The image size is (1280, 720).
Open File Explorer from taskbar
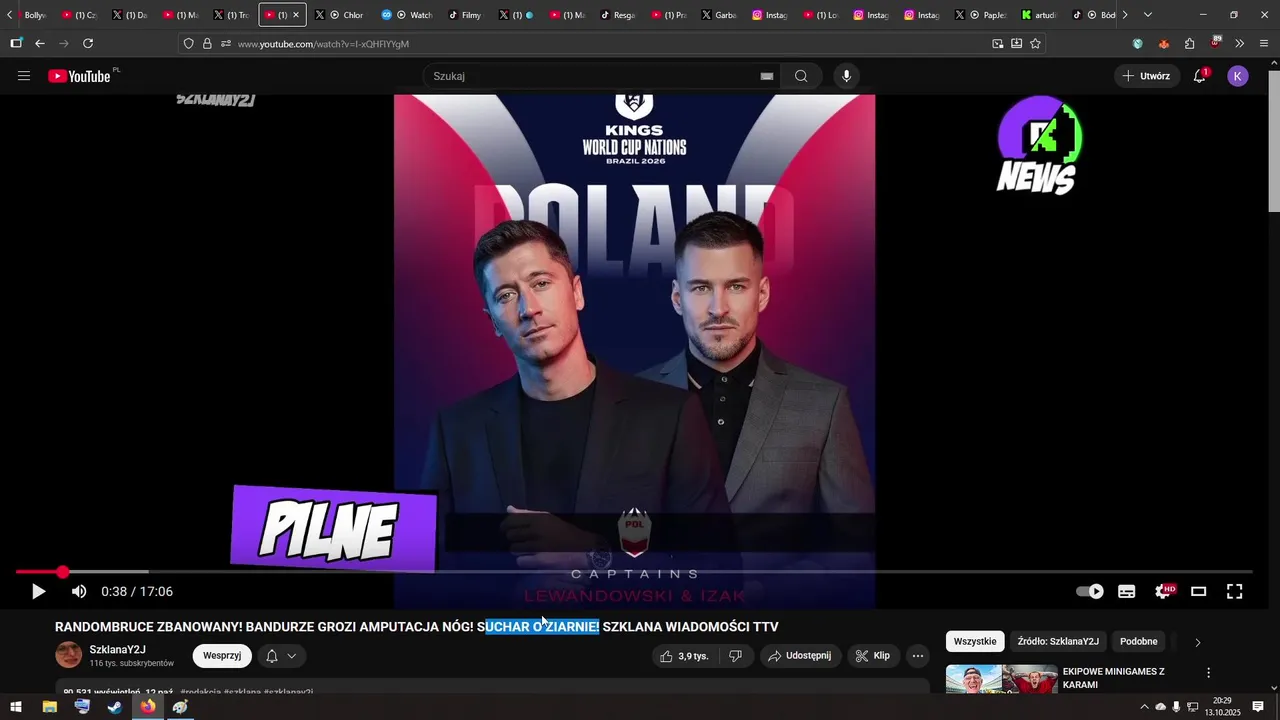[49, 707]
